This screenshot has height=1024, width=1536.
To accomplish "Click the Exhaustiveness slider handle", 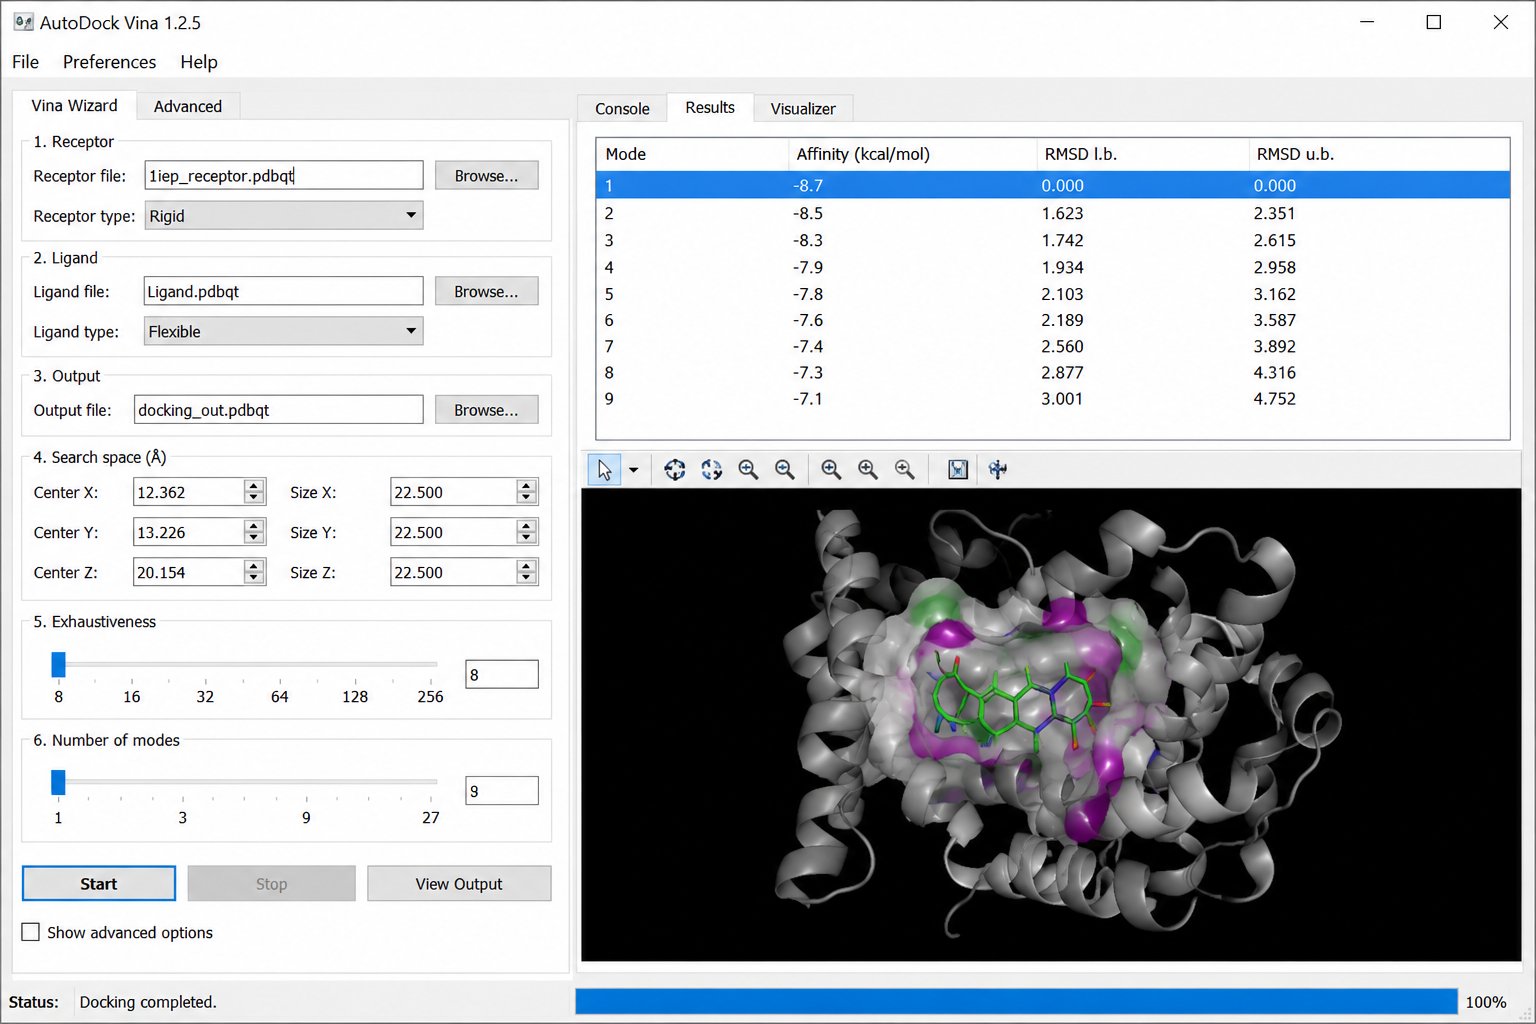I will coord(58,665).
